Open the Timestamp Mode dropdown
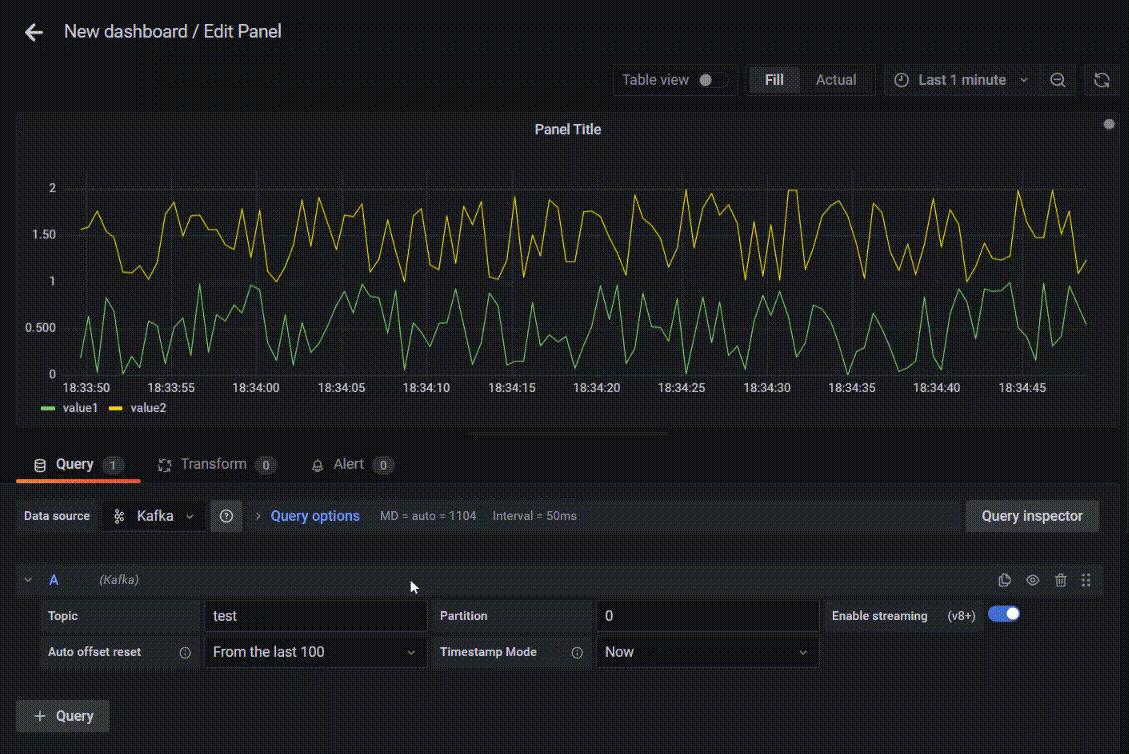Image resolution: width=1129 pixels, height=754 pixels. (x=707, y=651)
